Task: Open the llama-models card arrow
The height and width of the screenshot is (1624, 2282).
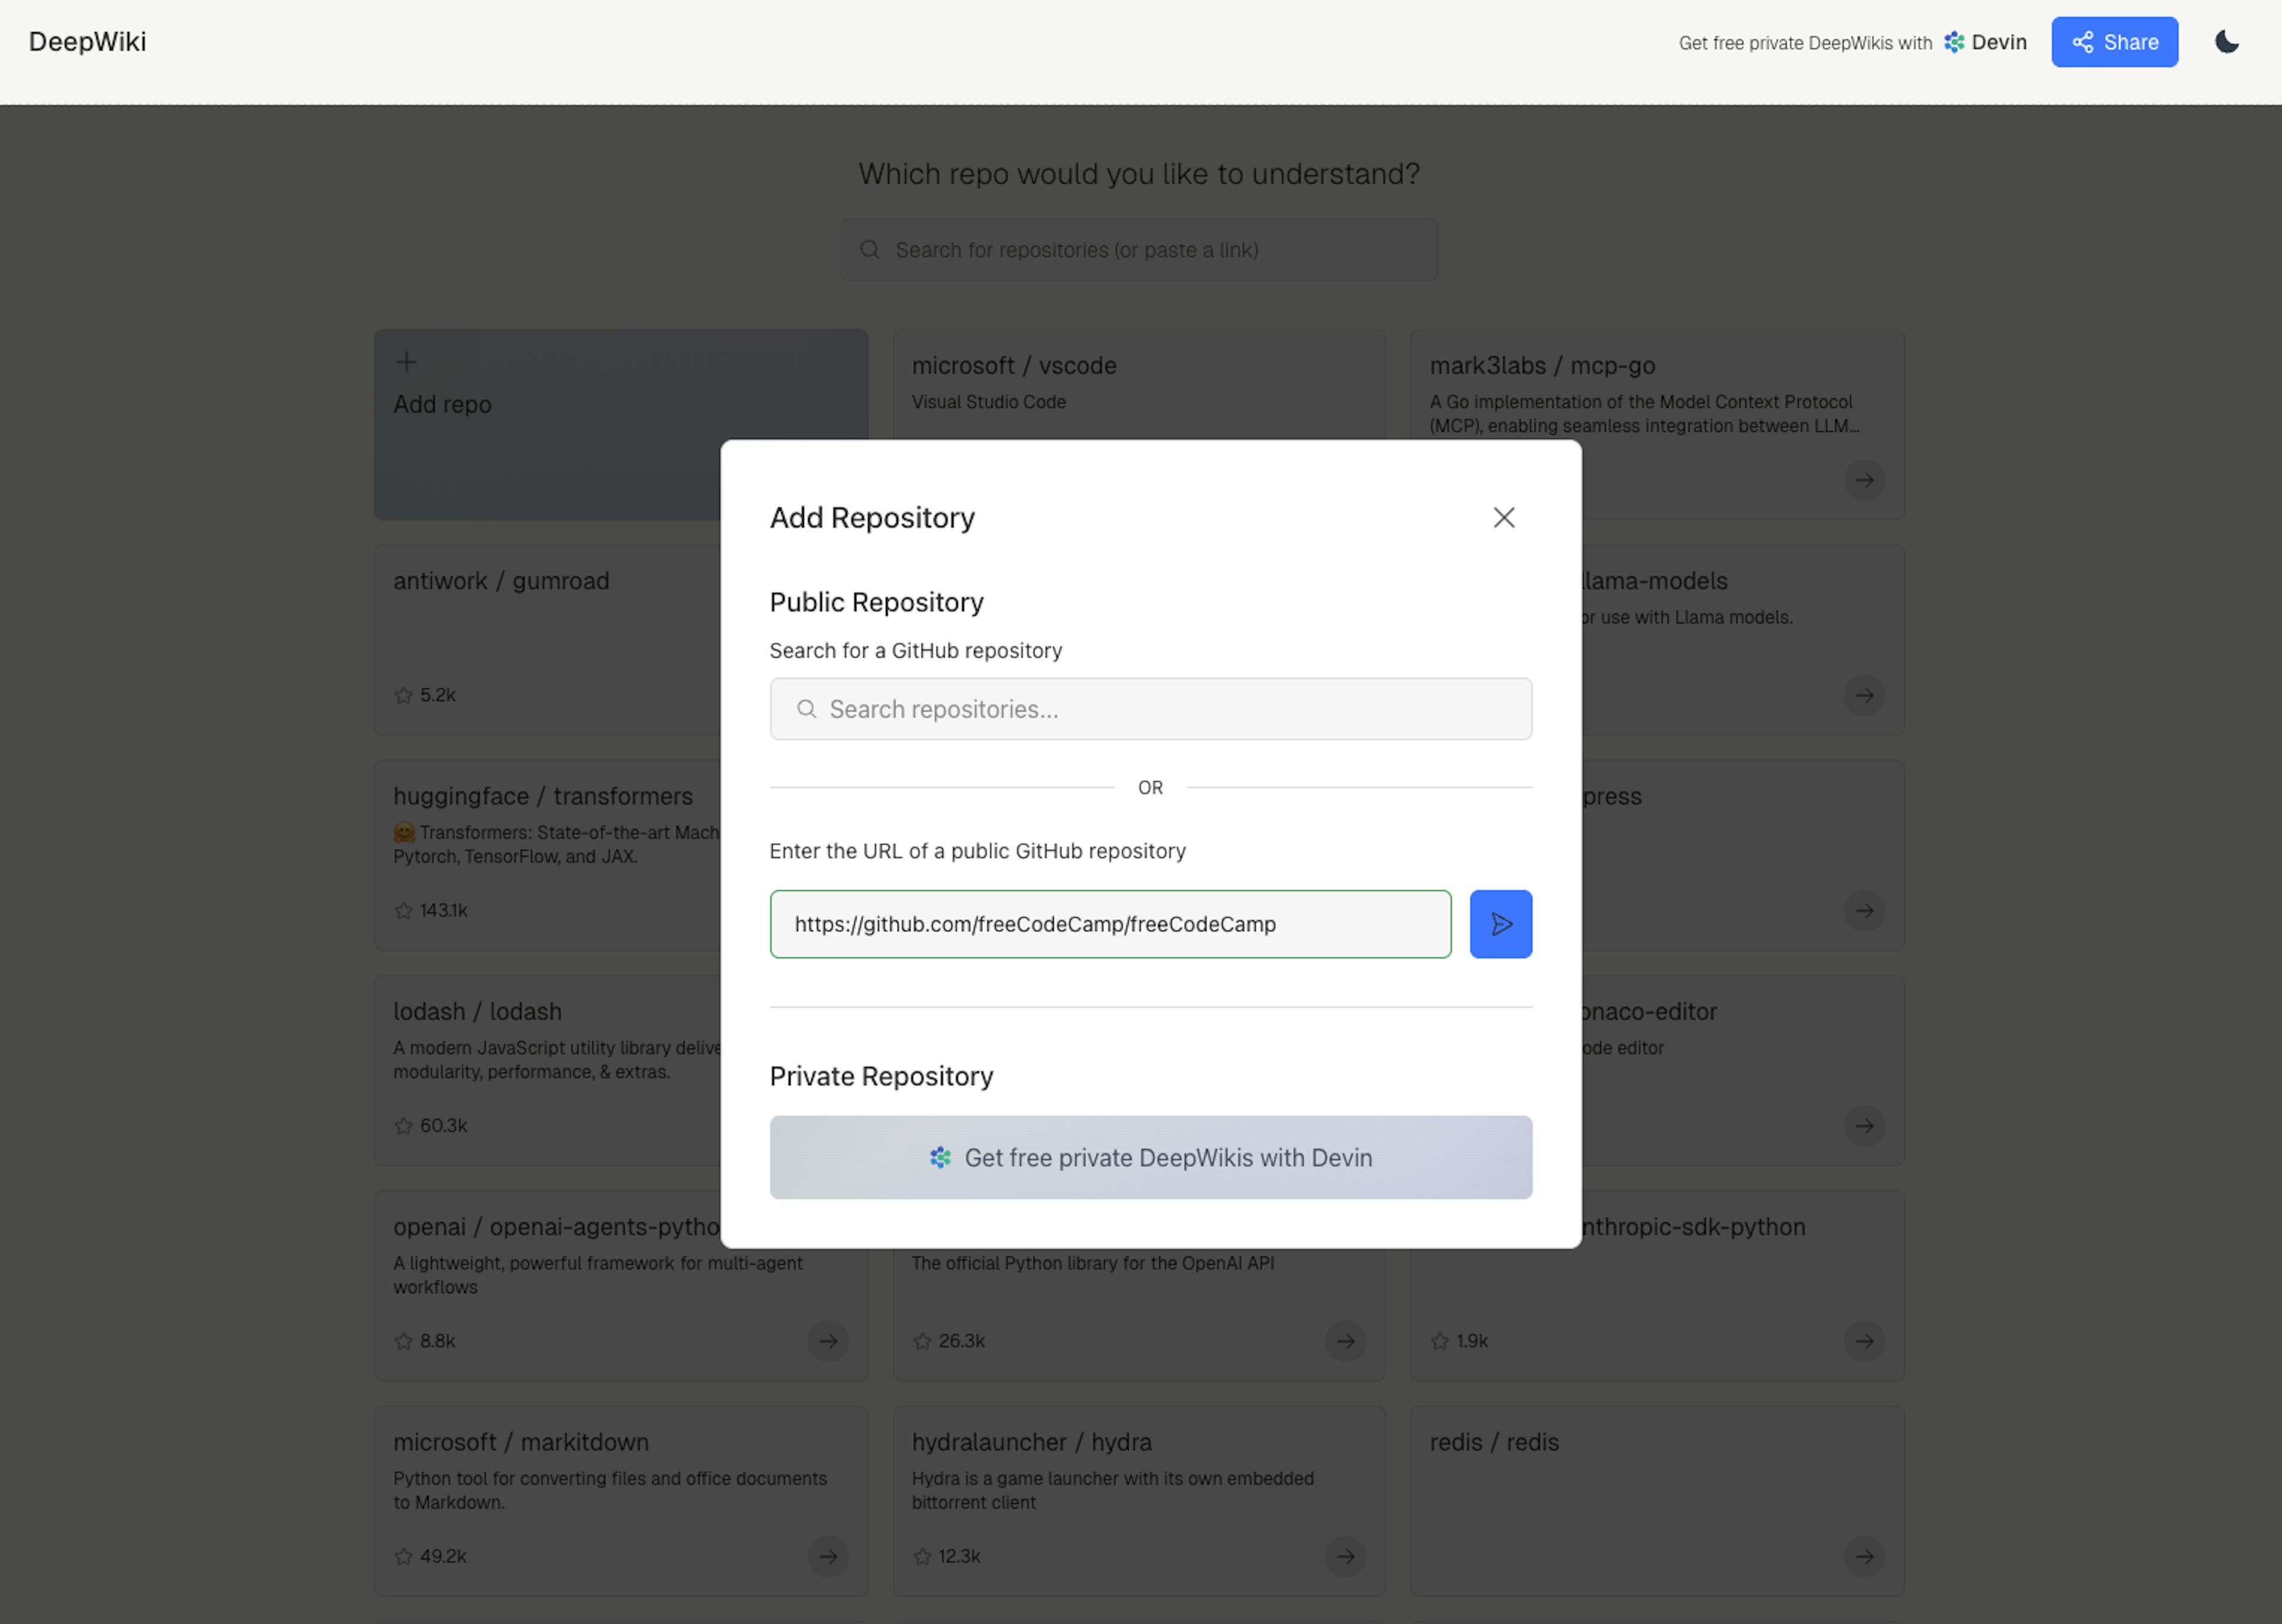Action: coord(1864,695)
